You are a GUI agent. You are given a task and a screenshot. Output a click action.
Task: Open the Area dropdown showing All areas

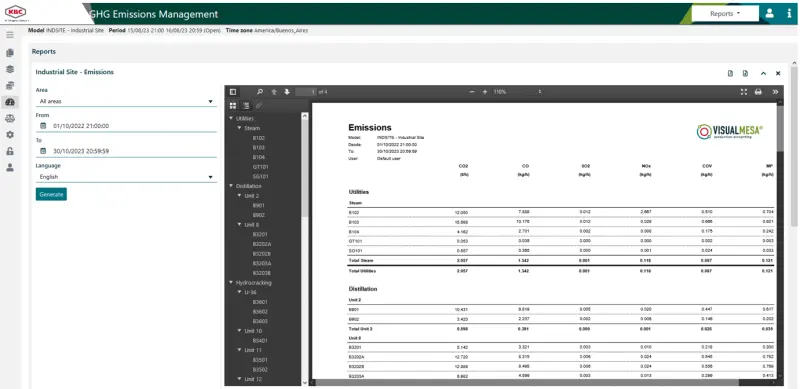[x=126, y=102]
